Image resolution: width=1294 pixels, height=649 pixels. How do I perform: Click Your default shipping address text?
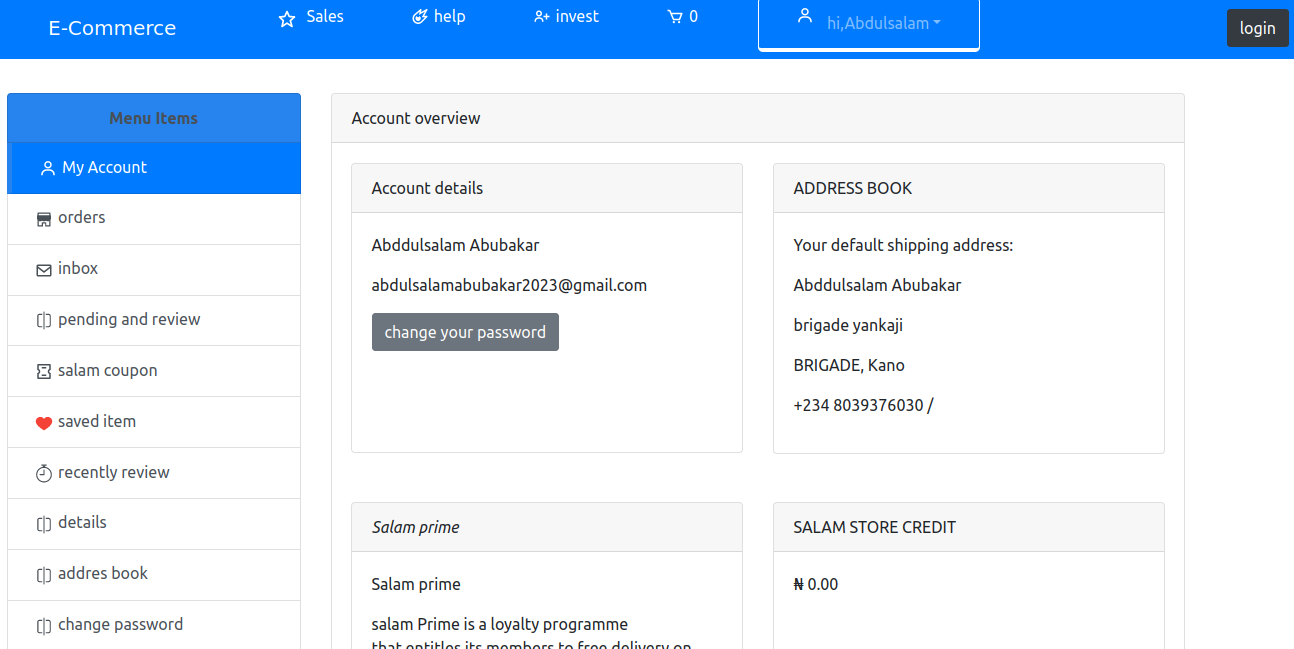tap(903, 245)
